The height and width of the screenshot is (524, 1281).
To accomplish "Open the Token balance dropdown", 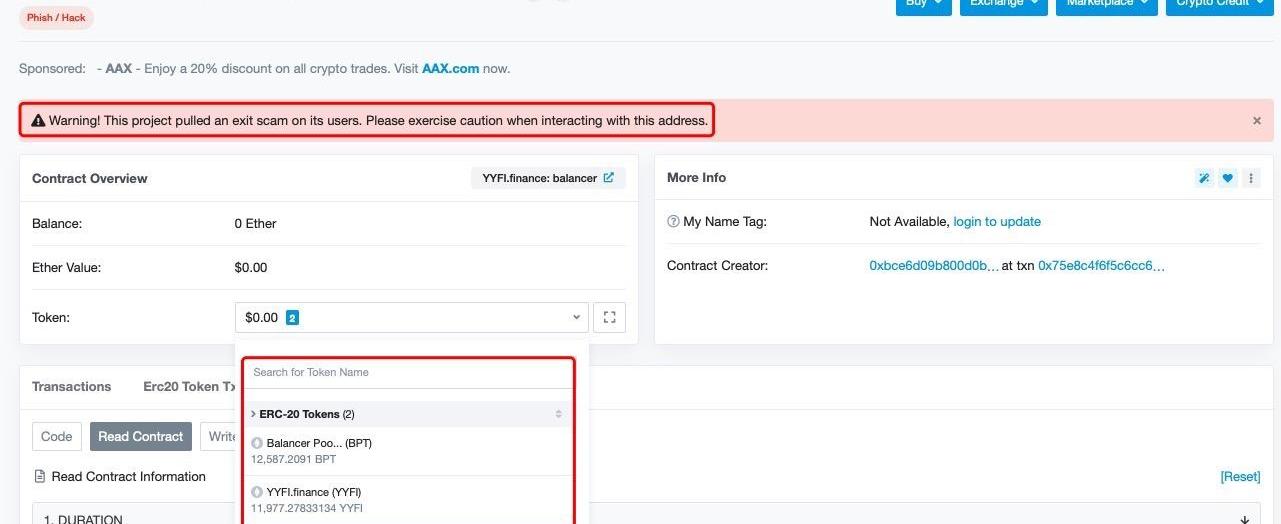I will click(412, 318).
